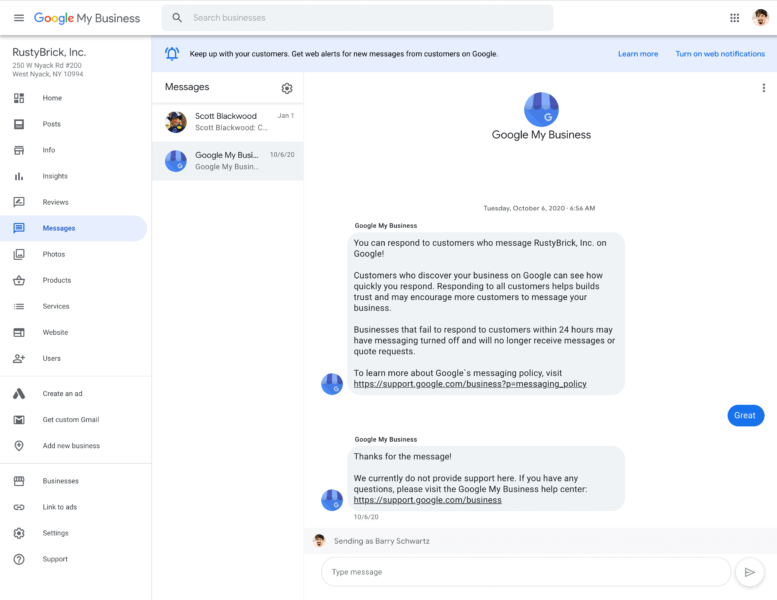Screen dimensions: 777x600
Task: Open the messaging_policy support link
Action: 470,384
